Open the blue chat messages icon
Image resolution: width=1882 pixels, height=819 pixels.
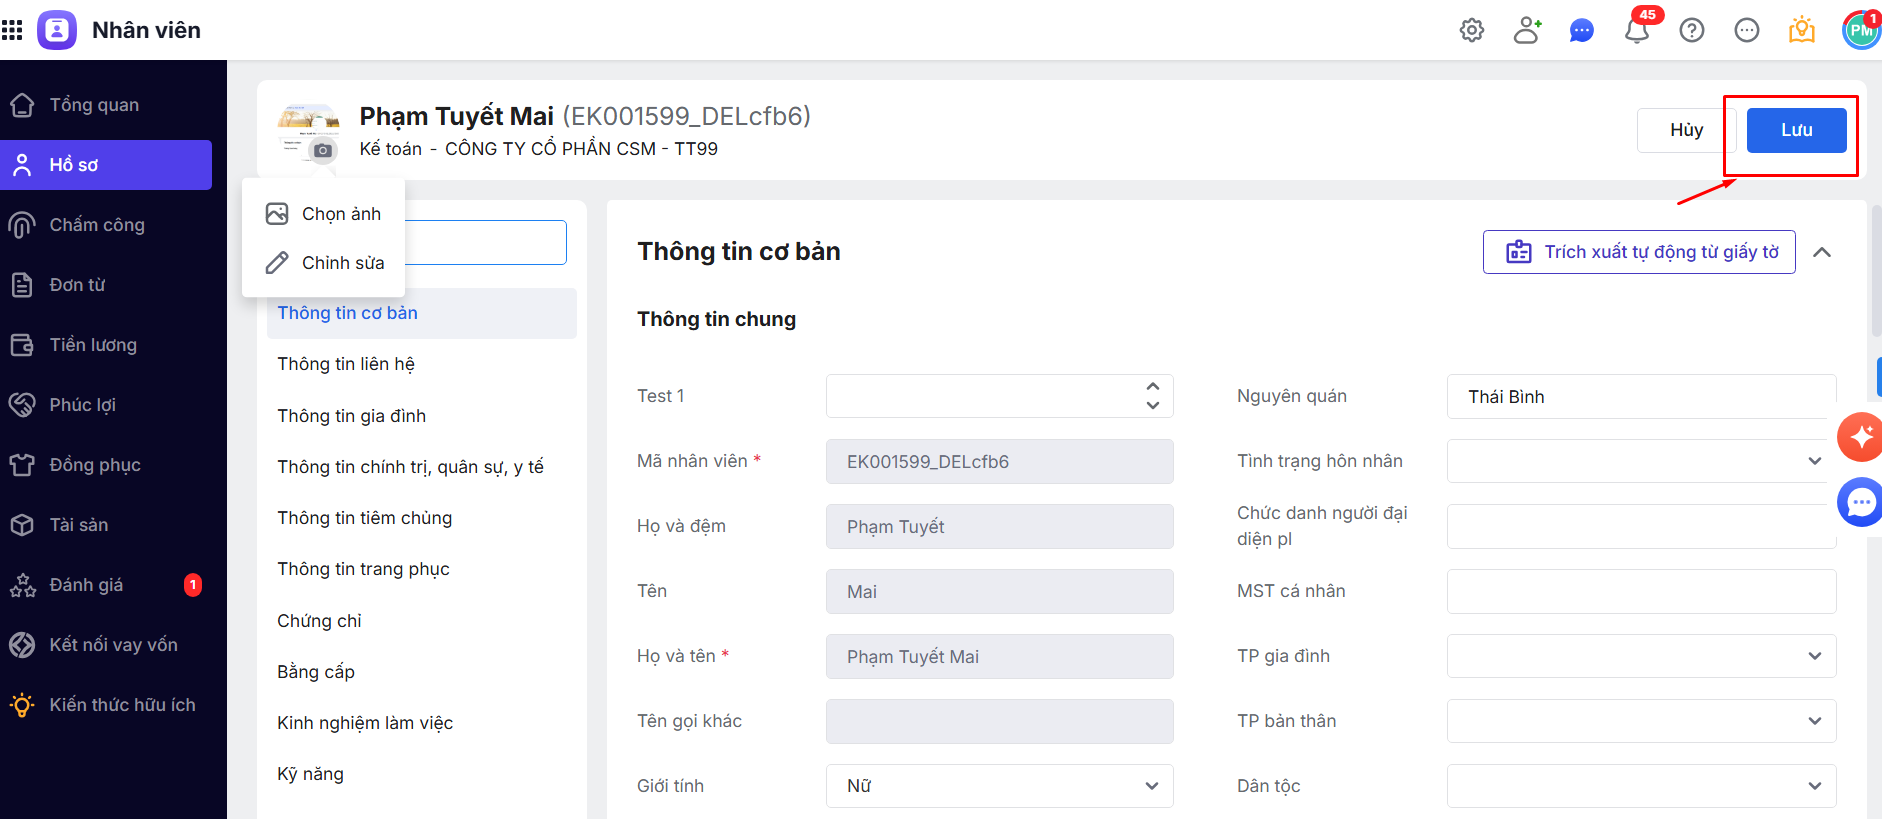[x=1582, y=31]
